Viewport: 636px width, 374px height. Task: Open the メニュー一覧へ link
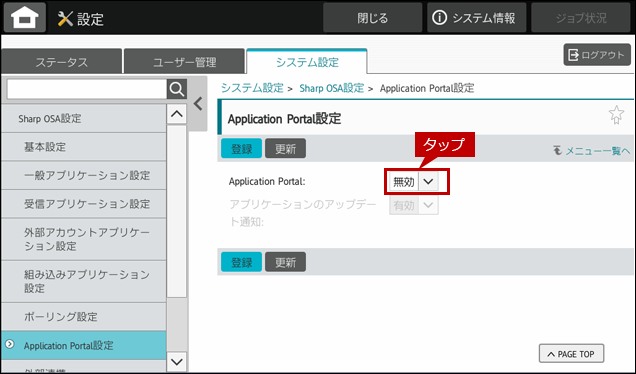point(592,151)
